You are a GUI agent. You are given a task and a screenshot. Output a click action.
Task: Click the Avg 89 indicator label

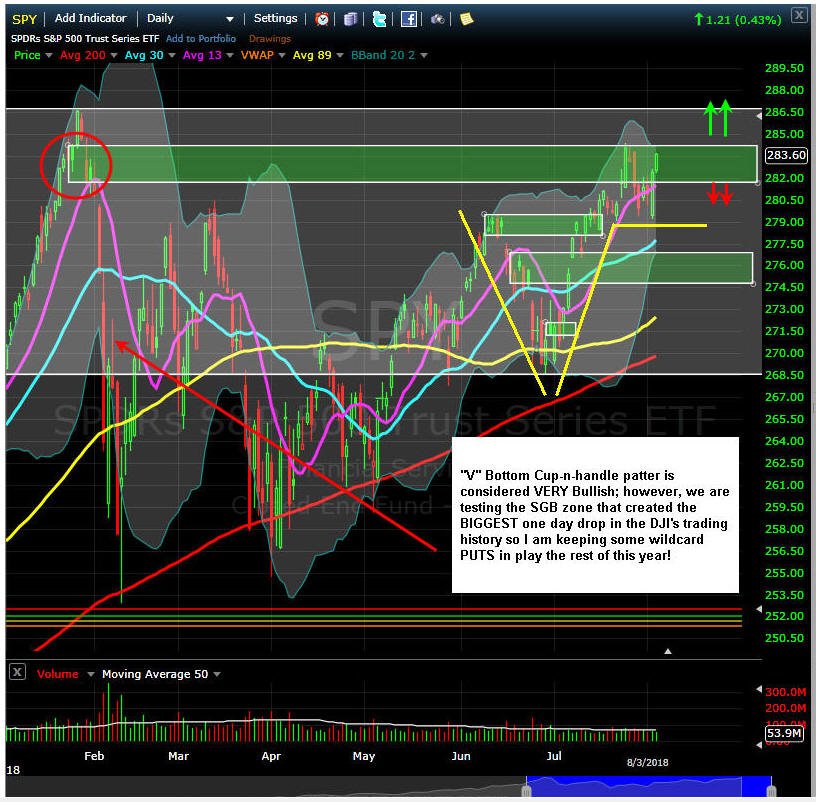coord(312,55)
